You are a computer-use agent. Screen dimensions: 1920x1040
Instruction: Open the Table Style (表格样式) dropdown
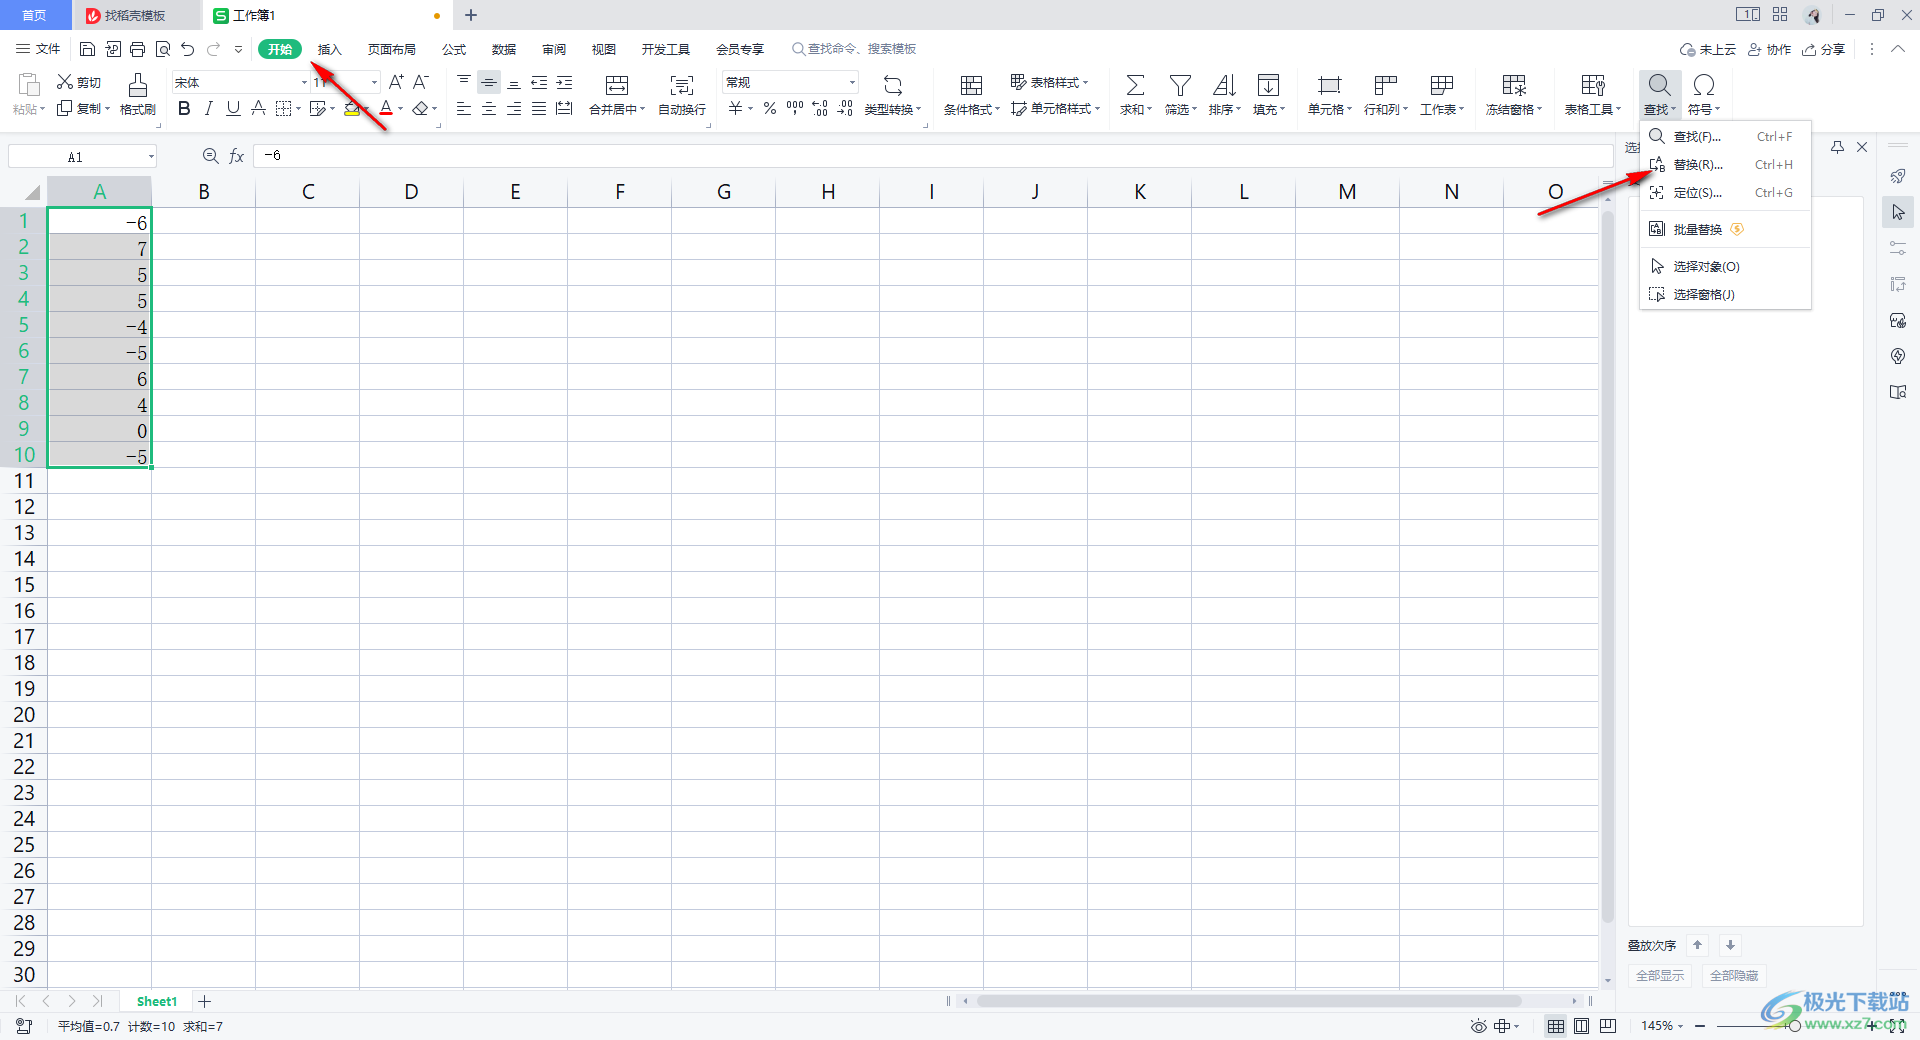(1049, 82)
